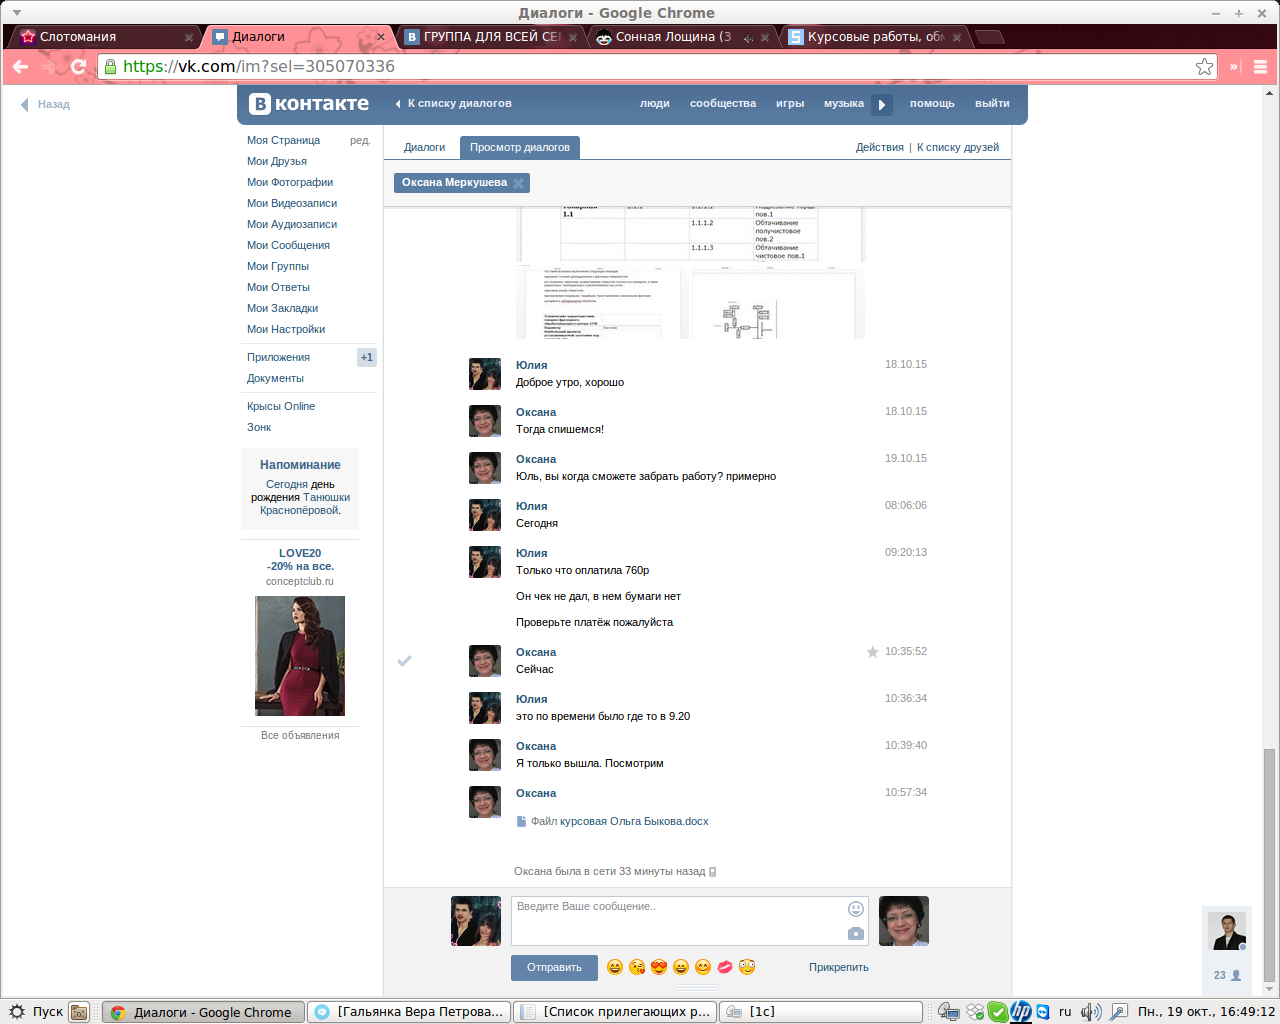The height and width of the screenshot is (1024, 1280).
Task: Open Действия actions dropdown
Action: 879,147
